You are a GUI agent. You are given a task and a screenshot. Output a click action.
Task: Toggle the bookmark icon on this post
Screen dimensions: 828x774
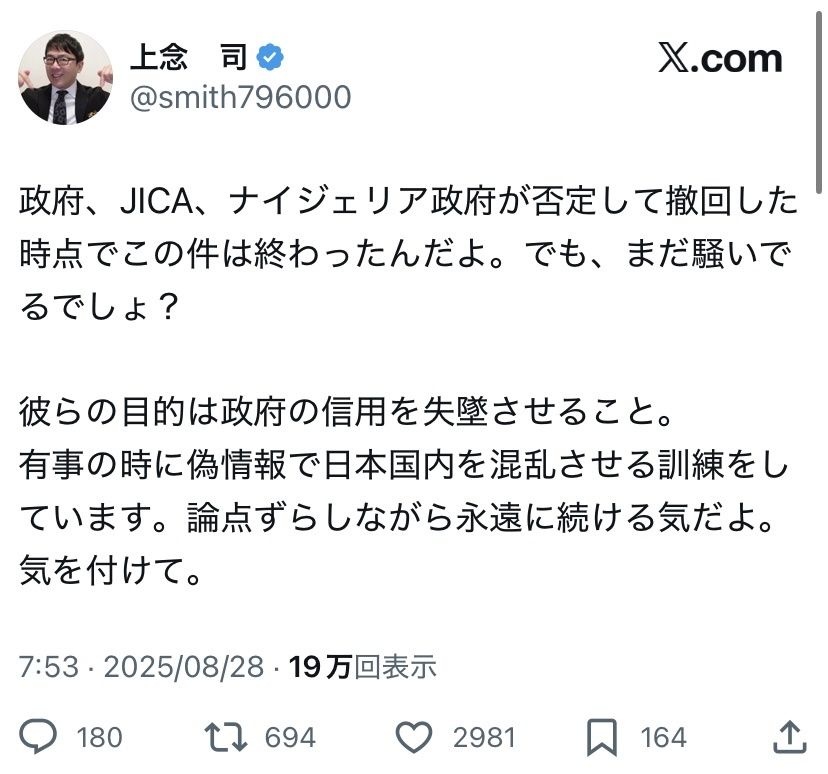601,737
